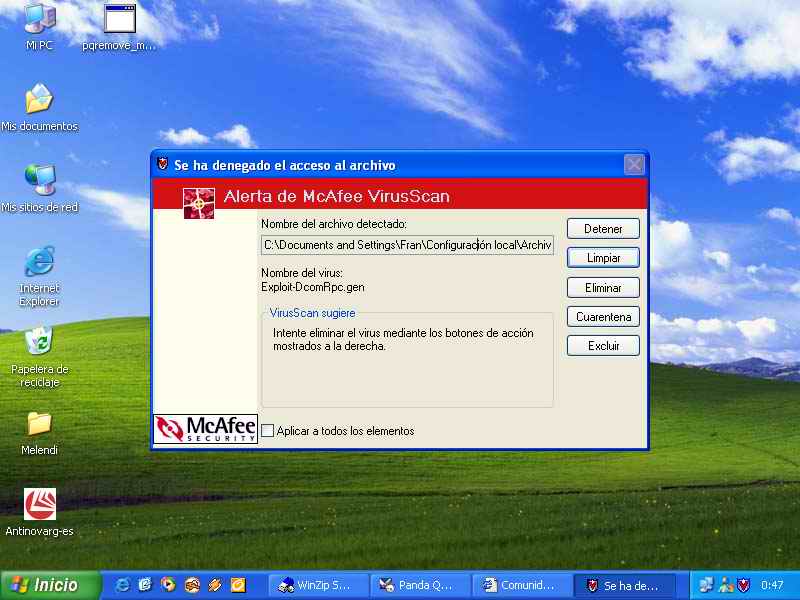Click the detected file path field
Image resolution: width=800 pixels, height=600 pixels.
[407, 245]
